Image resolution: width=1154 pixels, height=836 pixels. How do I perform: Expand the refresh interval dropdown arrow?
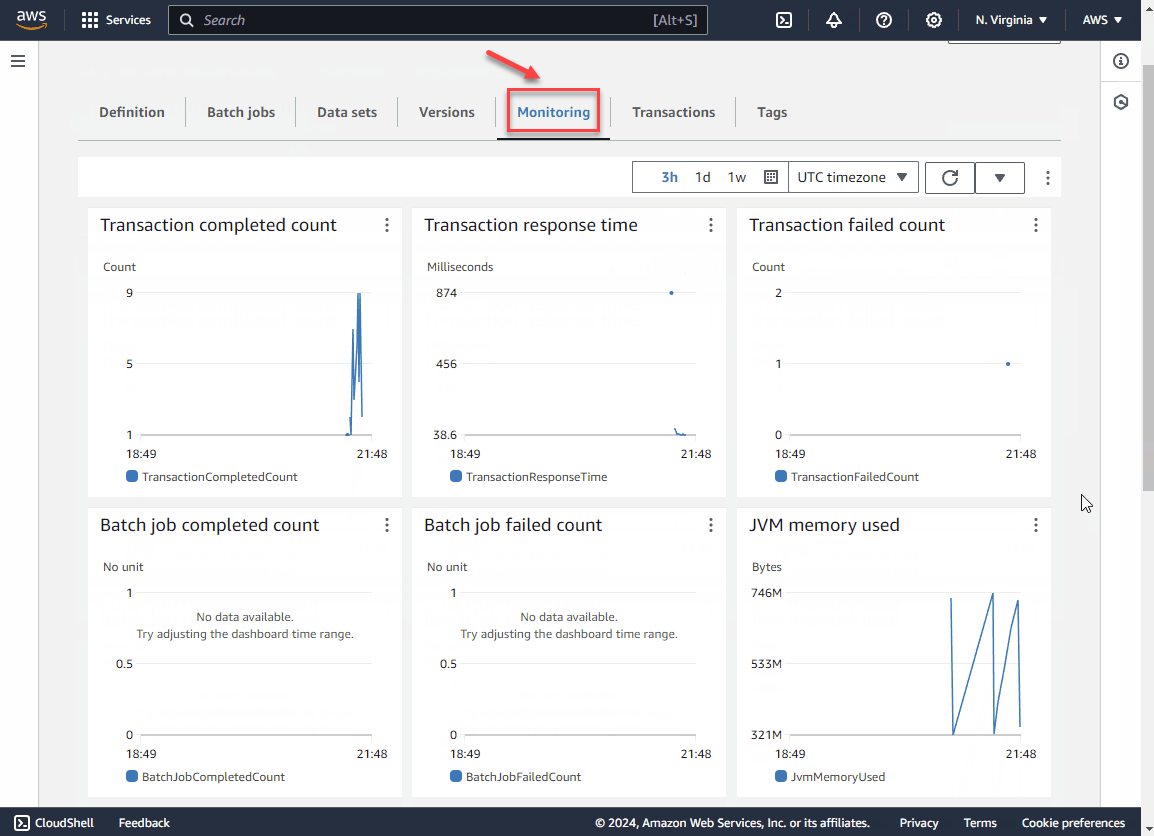point(1000,178)
